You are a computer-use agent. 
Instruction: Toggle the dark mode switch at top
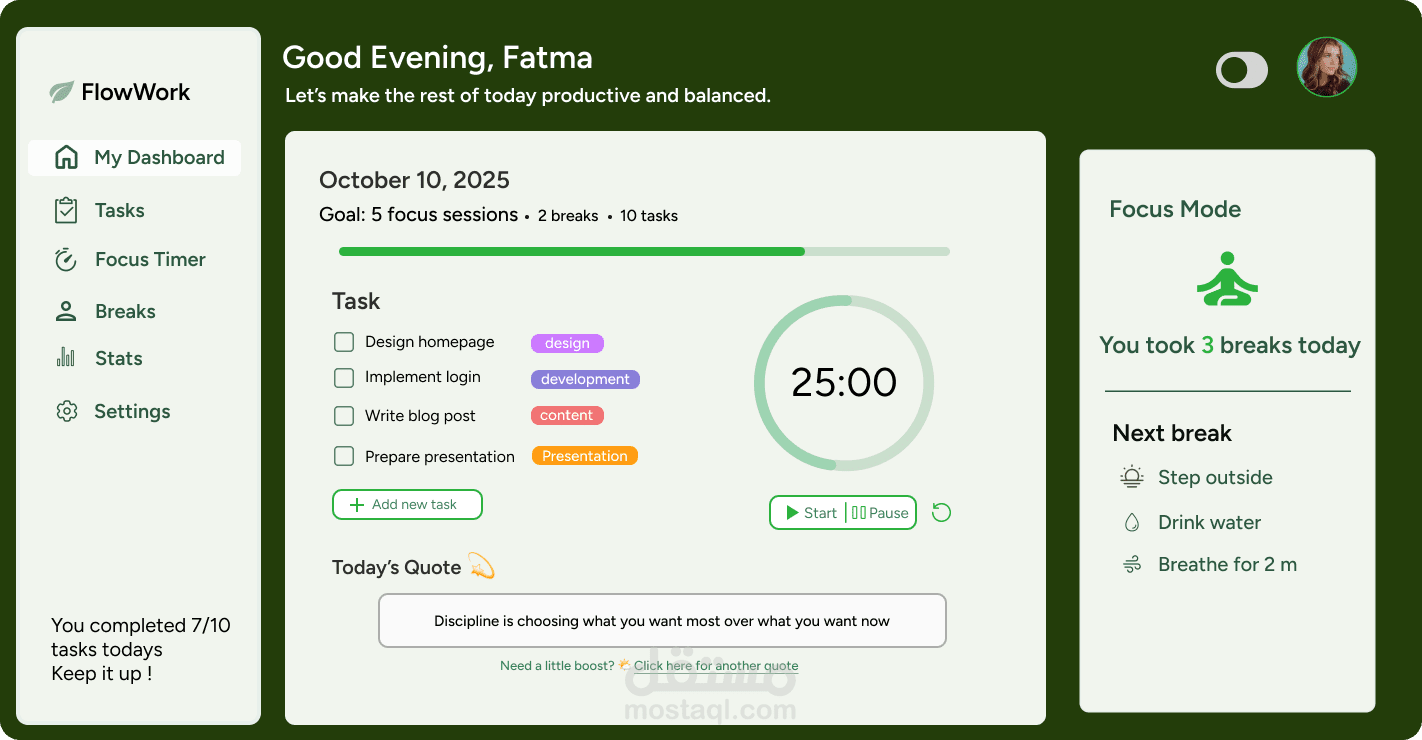[1241, 70]
